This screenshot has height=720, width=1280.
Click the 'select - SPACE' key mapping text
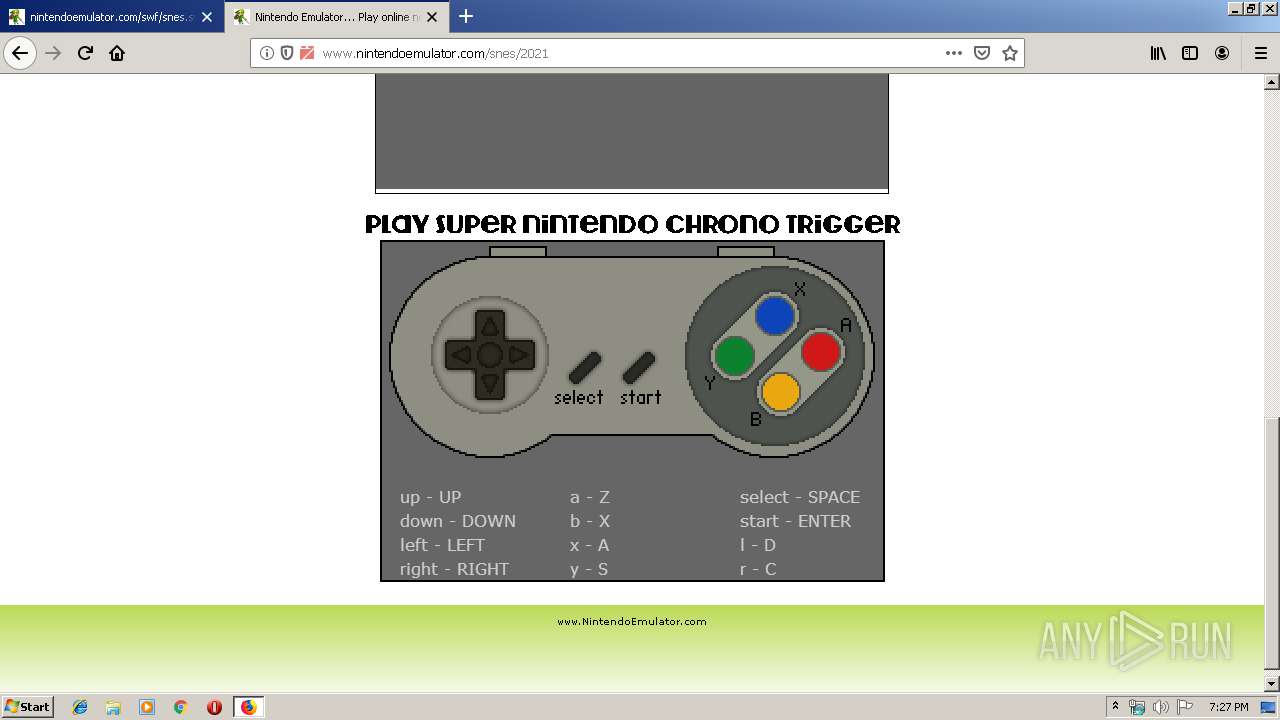(x=800, y=497)
